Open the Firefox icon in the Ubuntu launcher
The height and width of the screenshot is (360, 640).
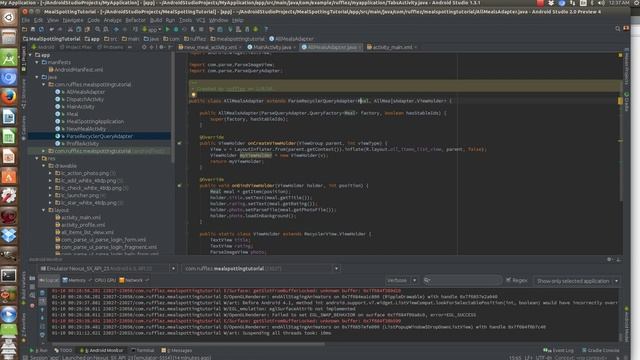click(9, 97)
